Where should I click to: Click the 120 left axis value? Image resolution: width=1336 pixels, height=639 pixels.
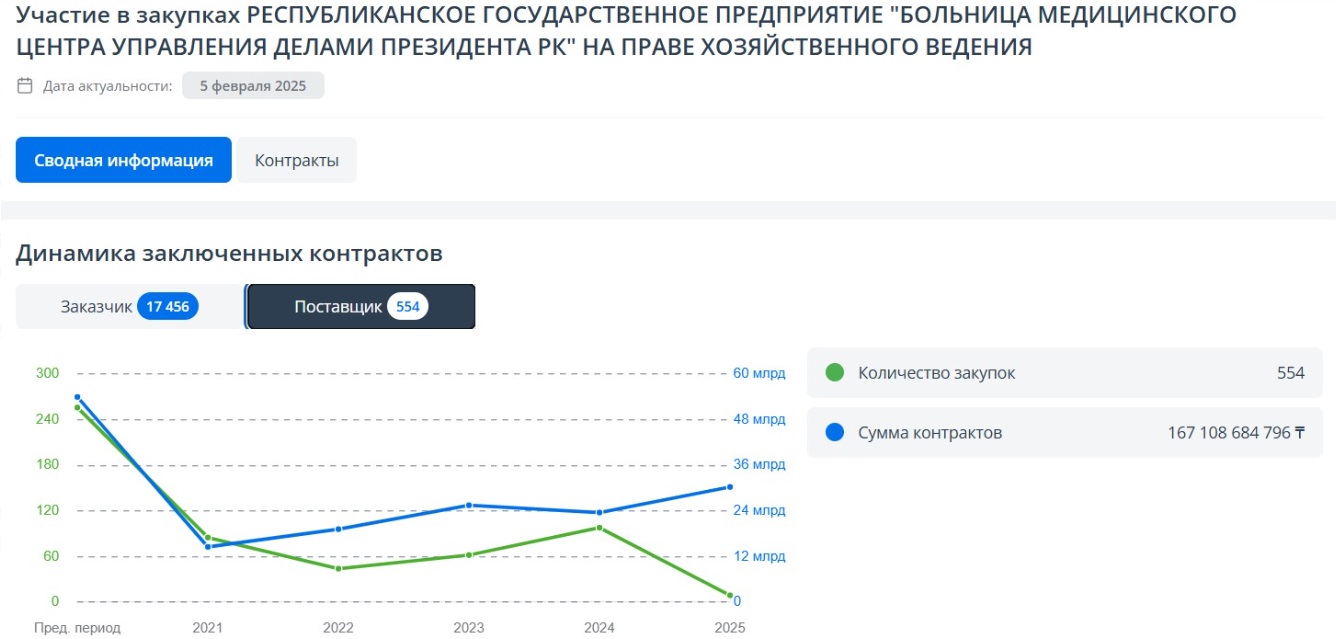click(x=48, y=511)
